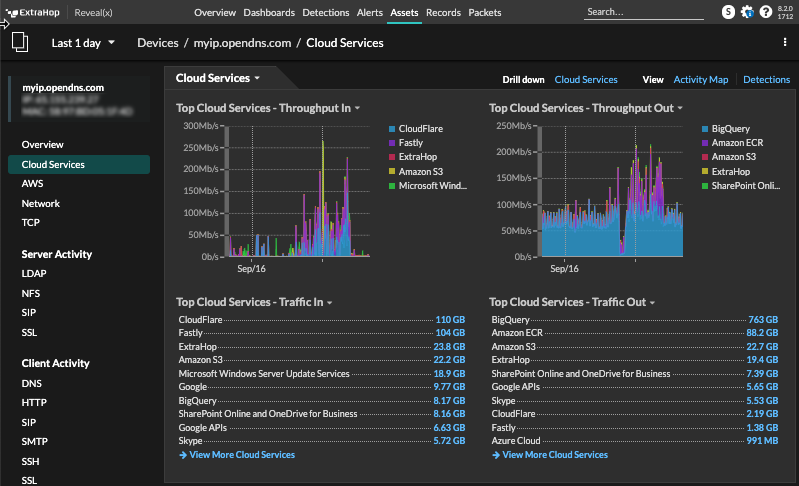Open SMTP under Client Activity
Viewport: 799px width, 486px height.
35,442
